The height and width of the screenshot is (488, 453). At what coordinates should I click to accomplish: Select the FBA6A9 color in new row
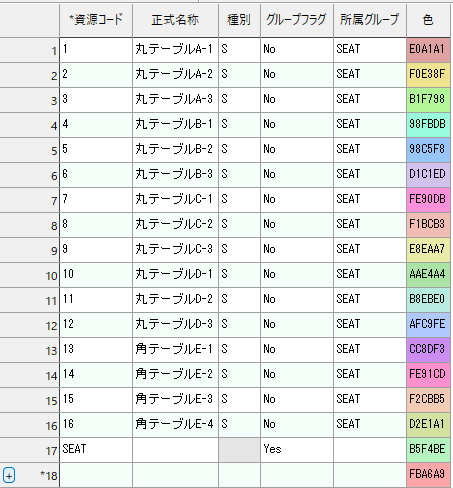click(428, 474)
